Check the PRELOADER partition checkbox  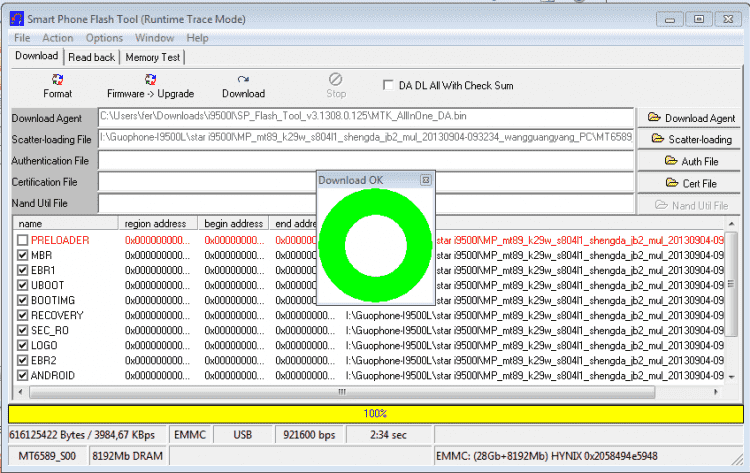22,240
